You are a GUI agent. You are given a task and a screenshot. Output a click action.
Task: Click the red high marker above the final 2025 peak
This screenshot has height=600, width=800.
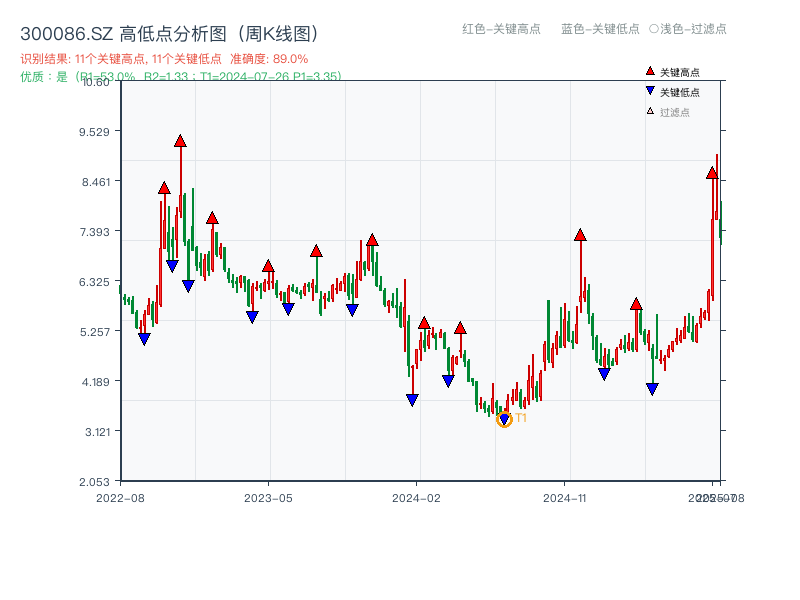pyautogui.click(x=712, y=172)
